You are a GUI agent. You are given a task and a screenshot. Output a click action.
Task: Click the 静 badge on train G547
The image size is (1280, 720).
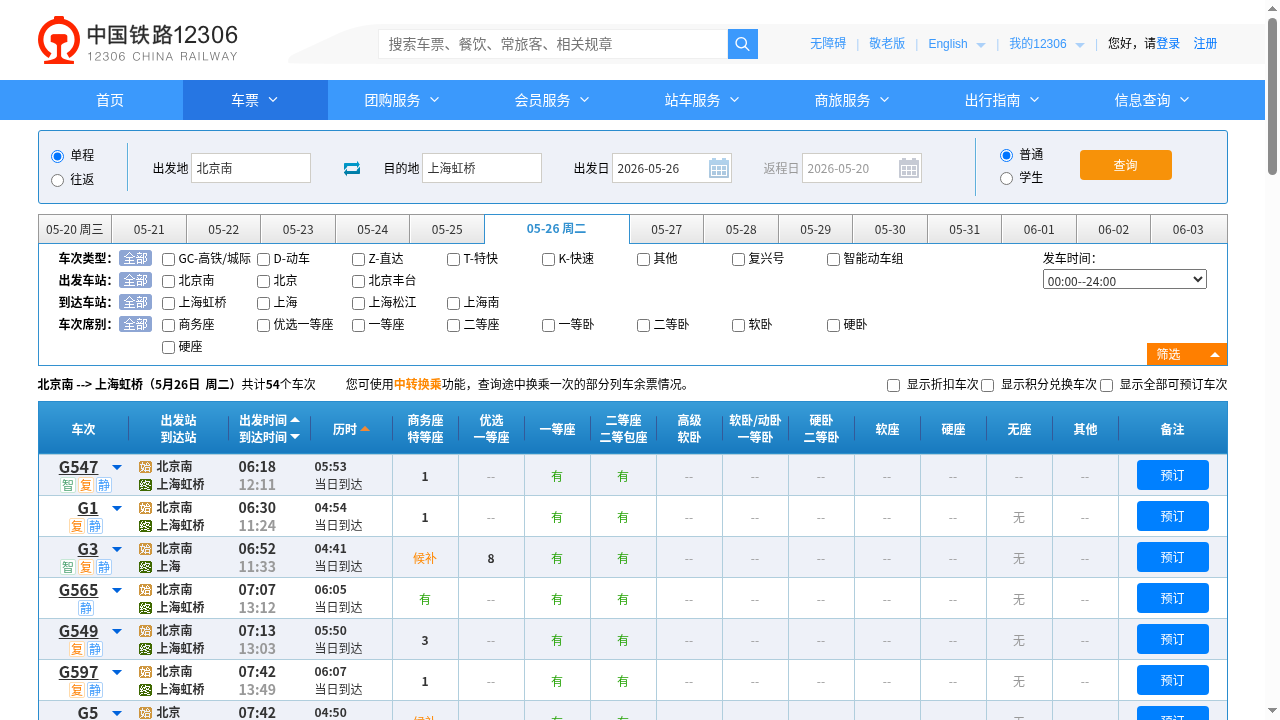(104, 485)
